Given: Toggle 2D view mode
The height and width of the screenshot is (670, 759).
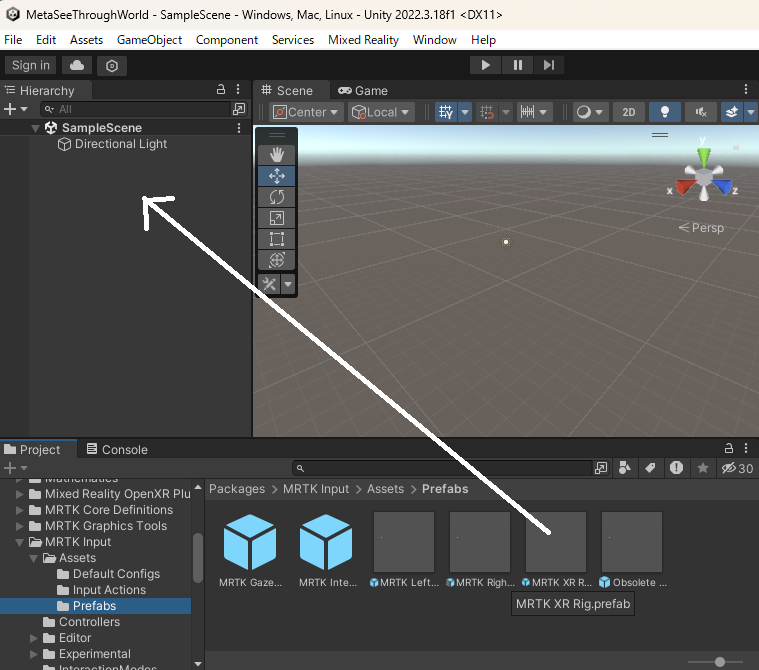Looking at the screenshot, I should pos(628,112).
